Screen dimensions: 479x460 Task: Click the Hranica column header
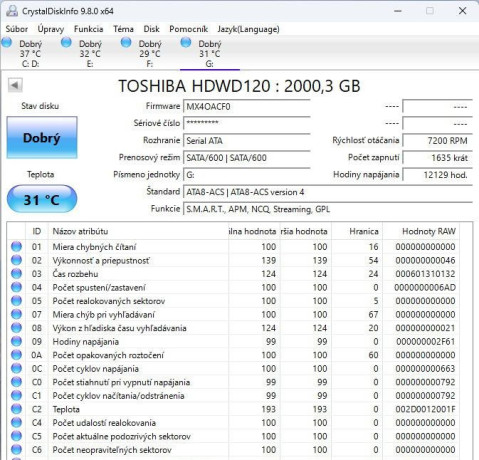pos(357,231)
